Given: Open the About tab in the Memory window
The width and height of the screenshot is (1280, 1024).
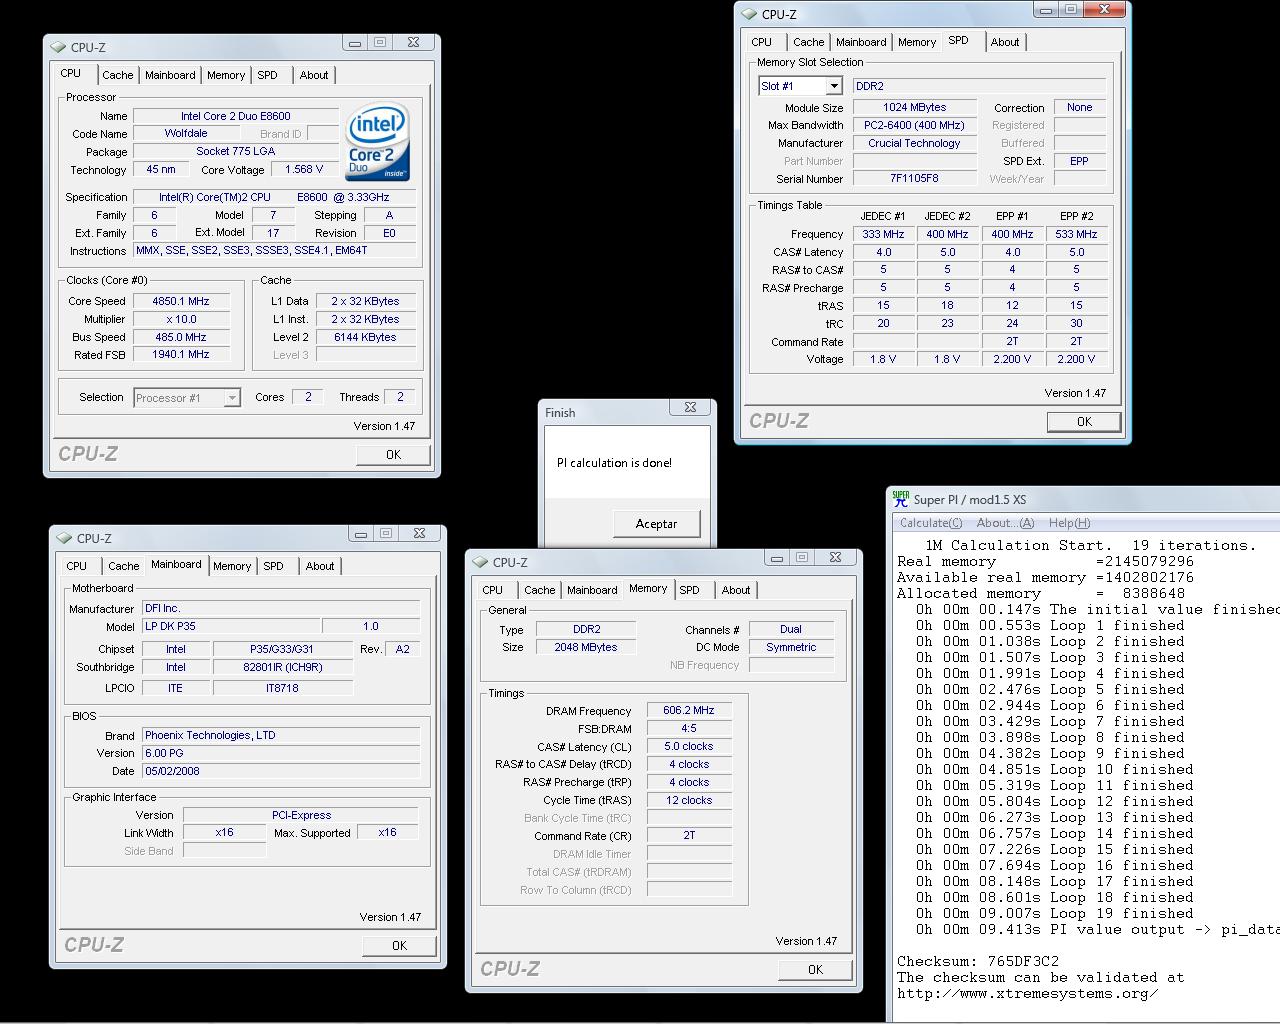Looking at the screenshot, I should (736, 590).
